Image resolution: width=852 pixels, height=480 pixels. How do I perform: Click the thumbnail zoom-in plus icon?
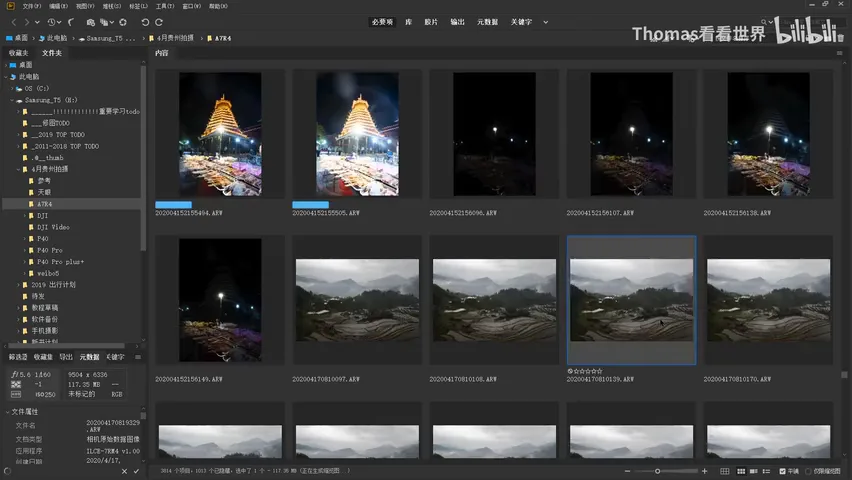click(x=705, y=471)
